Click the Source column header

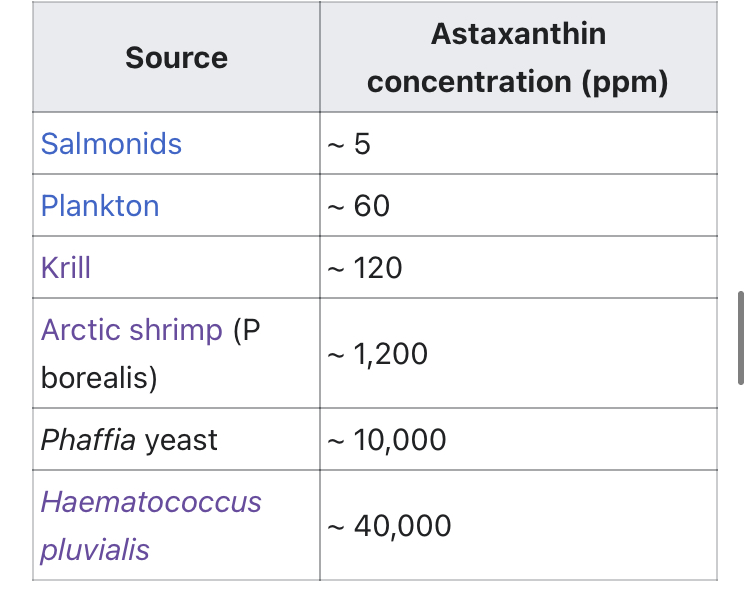point(176,57)
